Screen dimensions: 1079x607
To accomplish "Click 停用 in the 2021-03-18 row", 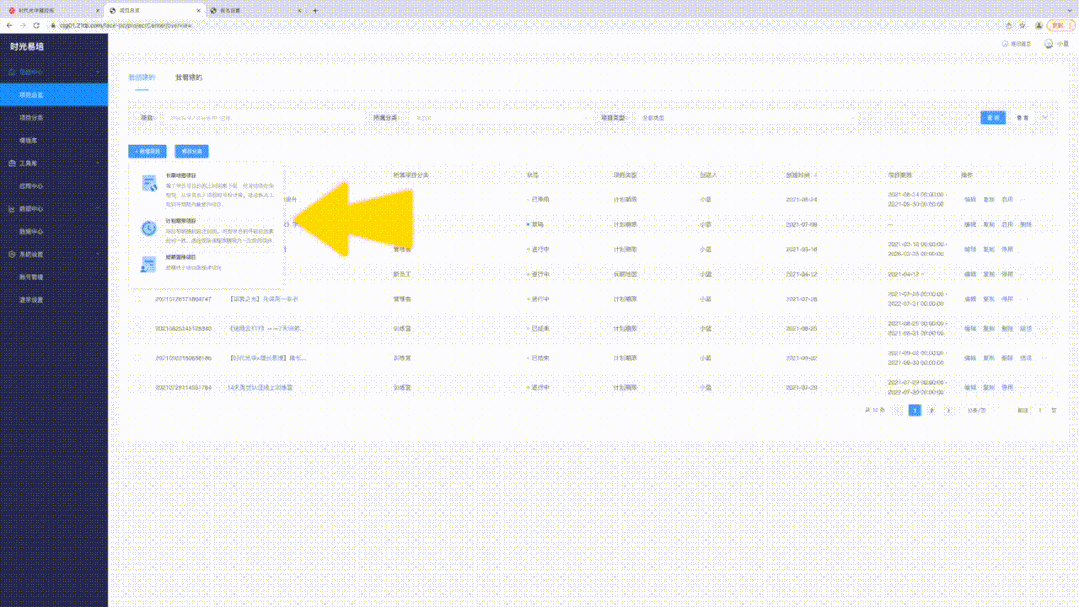I will click(x=1007, y=249).
